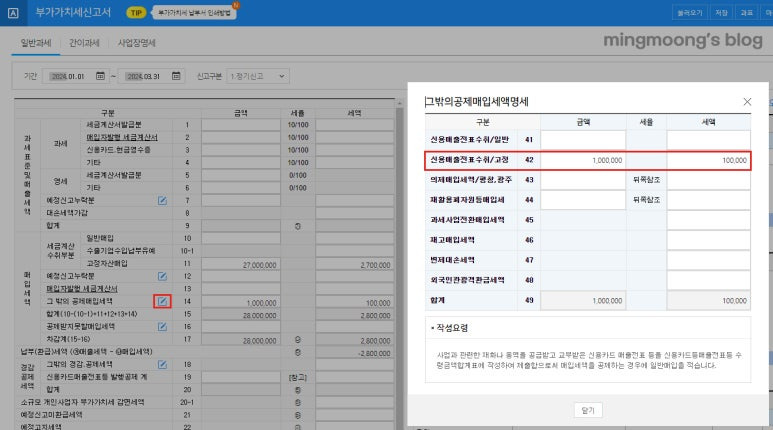Select the 일반과세 tab
The image size is (773, 430).
[36, 43]
